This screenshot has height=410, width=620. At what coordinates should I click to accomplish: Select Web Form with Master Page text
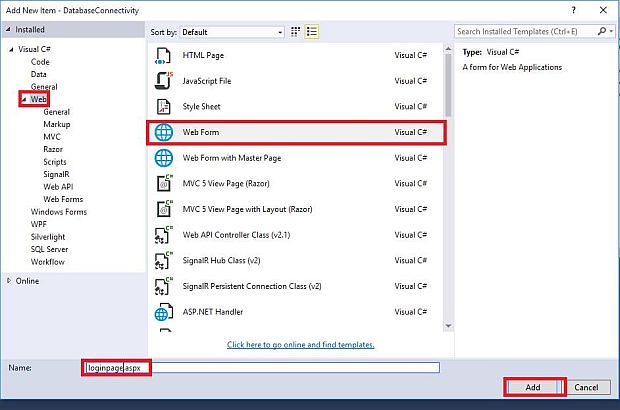pyautogui.click(x=232, y=158)
